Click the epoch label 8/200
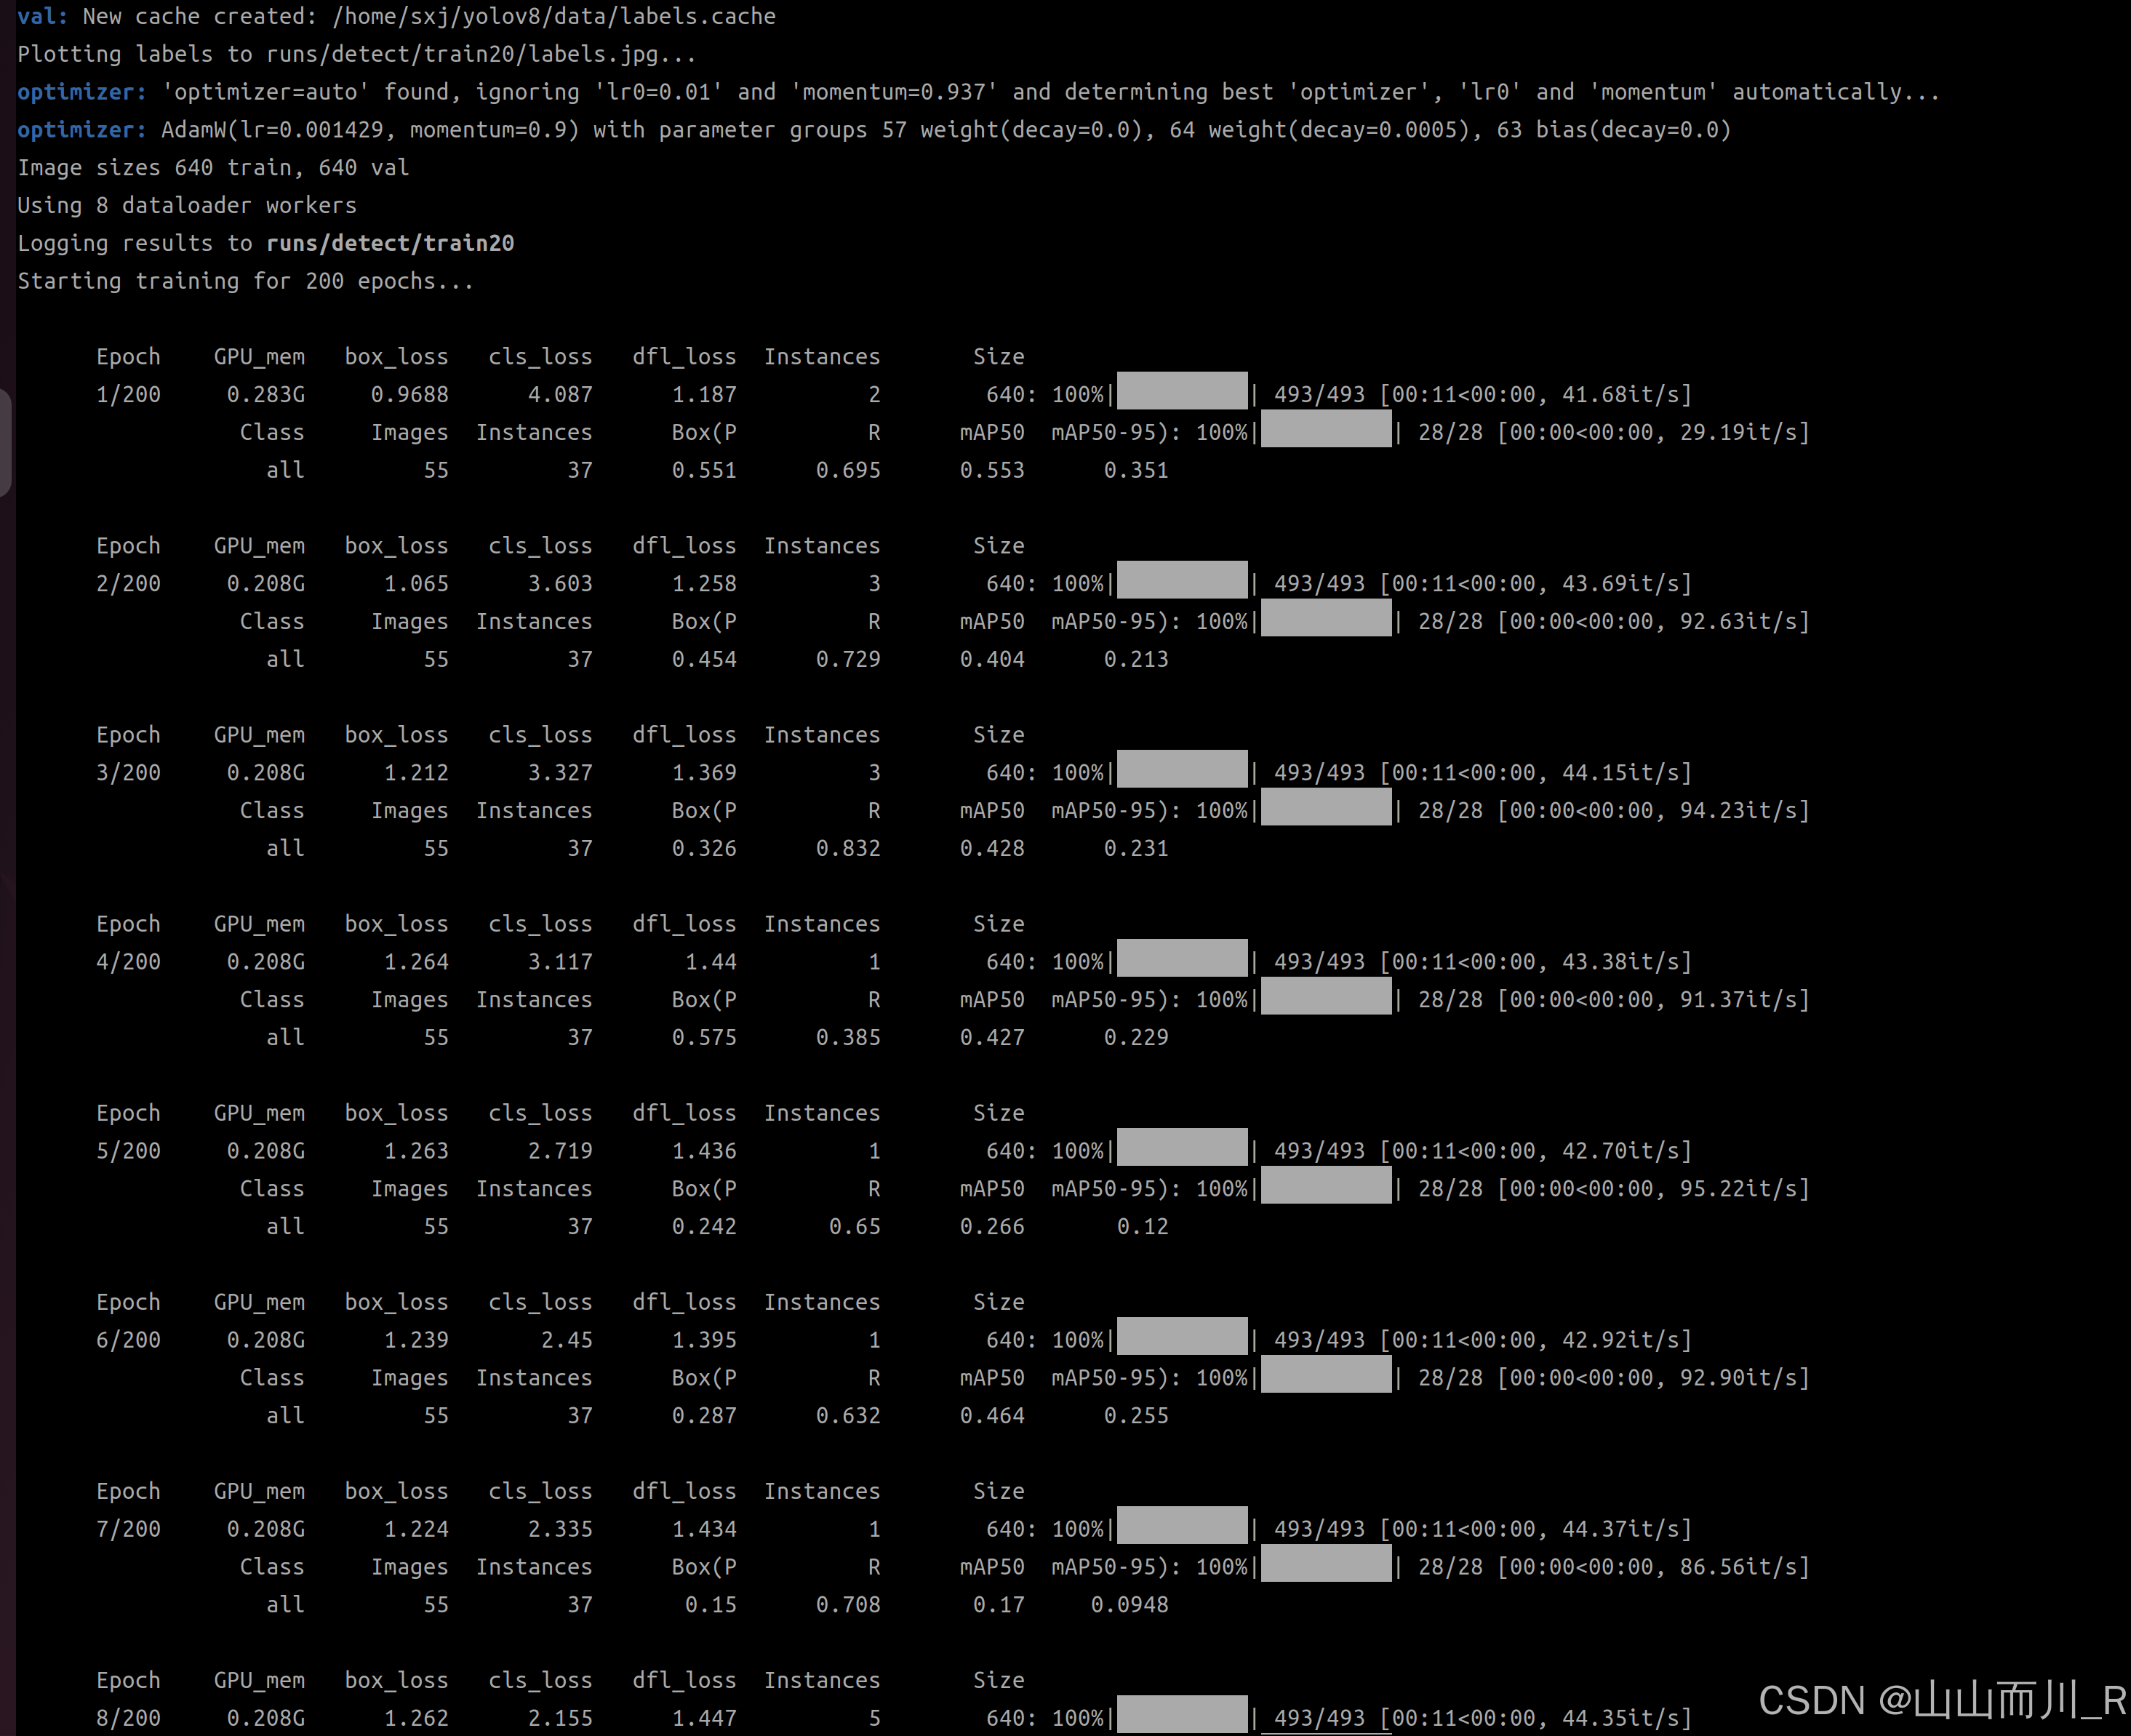 pos(128,1718)
